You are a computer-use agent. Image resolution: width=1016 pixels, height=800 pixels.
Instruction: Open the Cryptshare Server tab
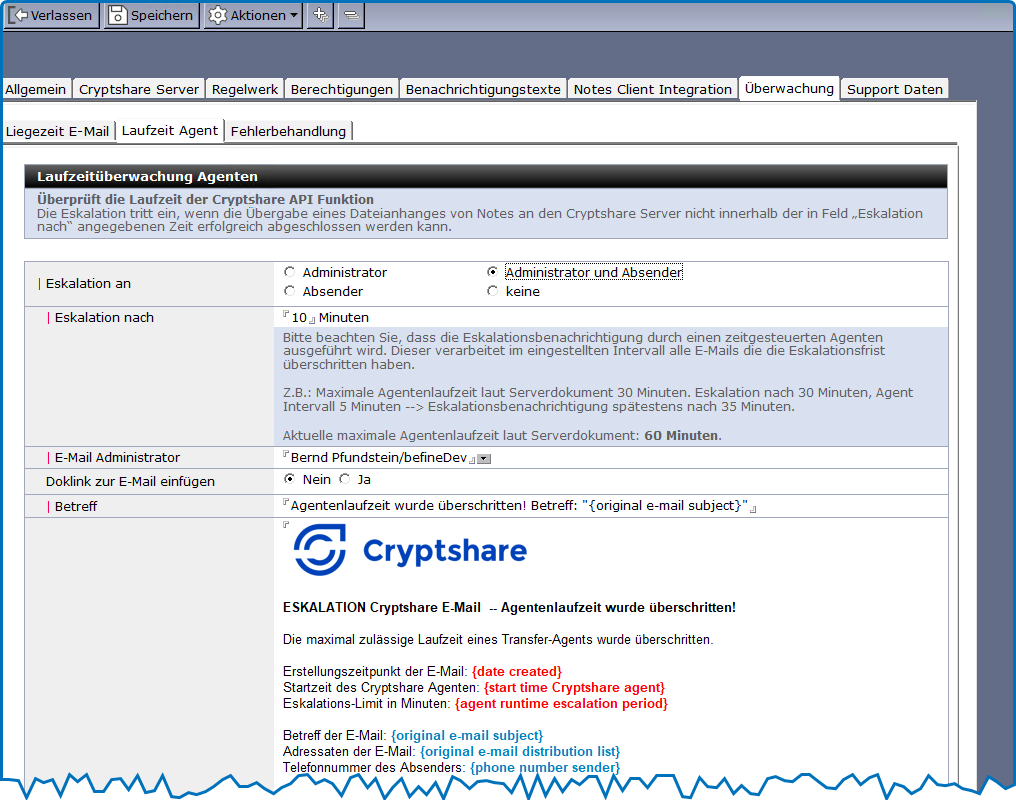139,89
